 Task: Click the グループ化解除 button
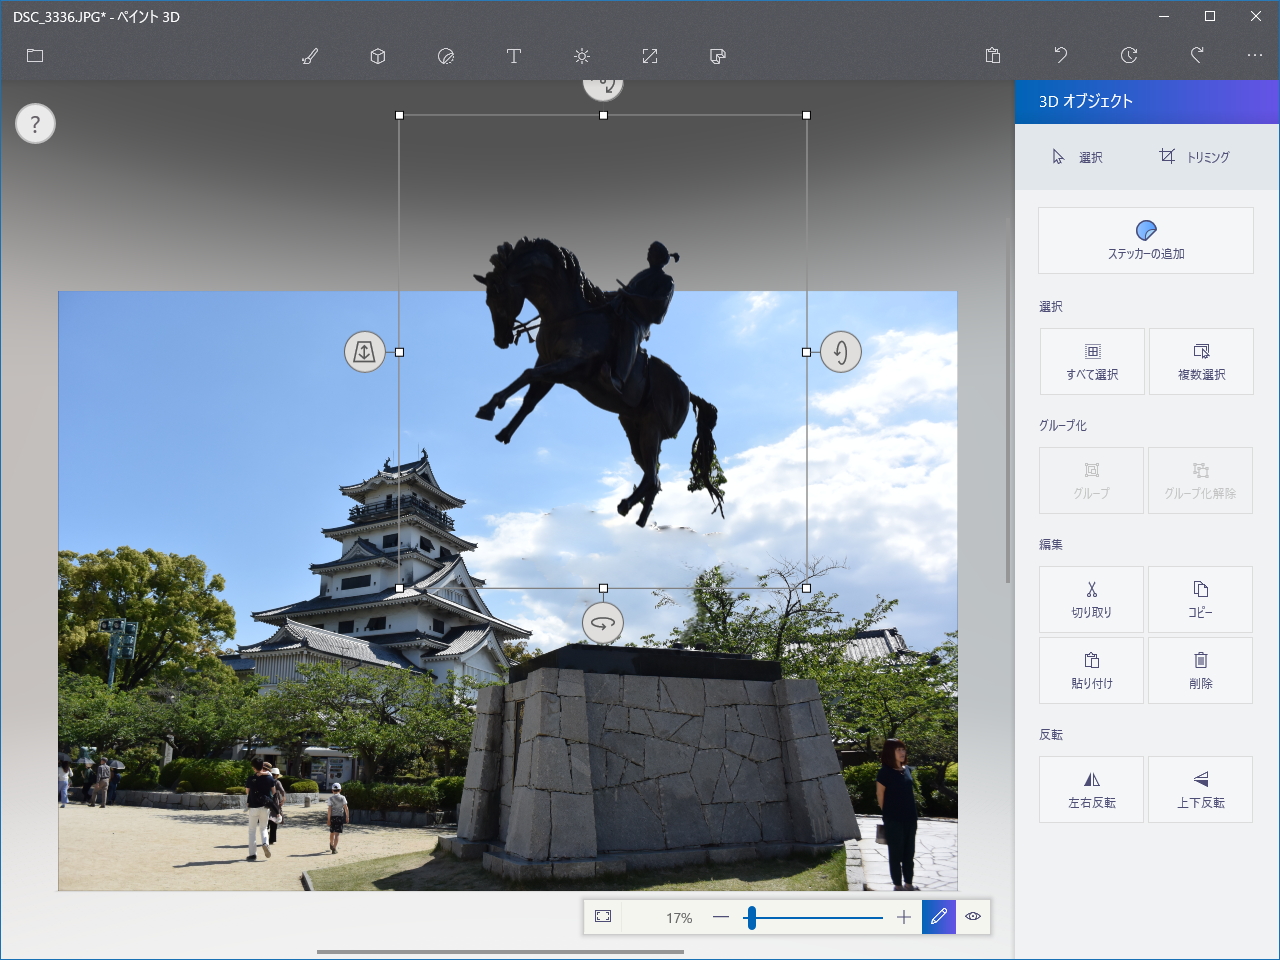pyautogui.click(x=1201, y=480)
